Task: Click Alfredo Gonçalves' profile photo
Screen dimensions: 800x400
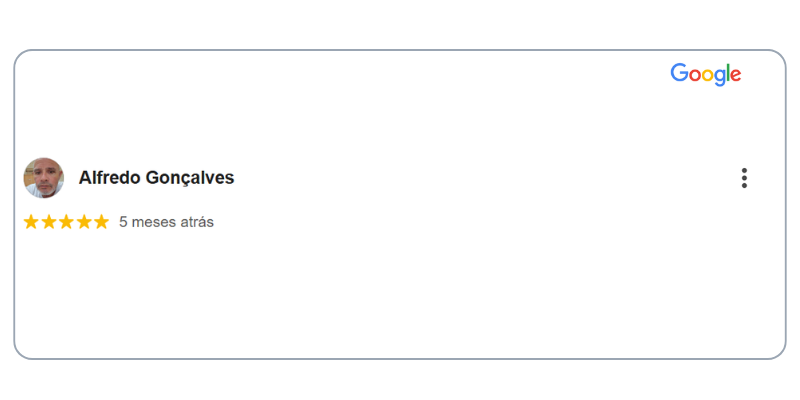Action: click(44, 178)
